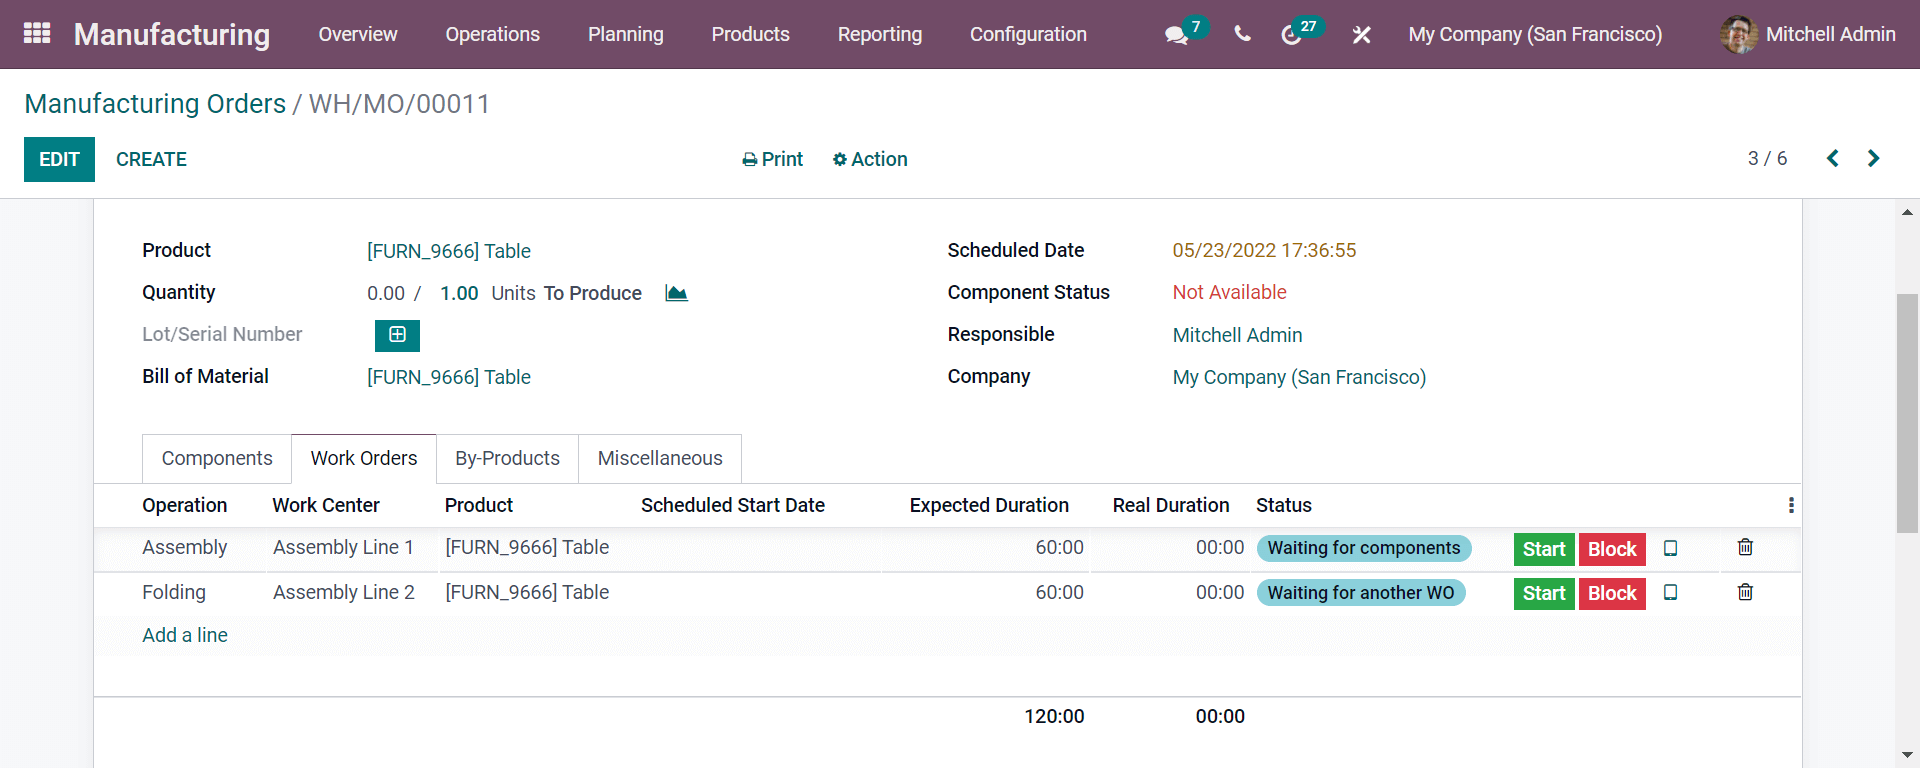Image resolution: width=1920 pixels, height=768 pixels.
Task: Click scrollbar down arrow
Action: (1907, 755)
